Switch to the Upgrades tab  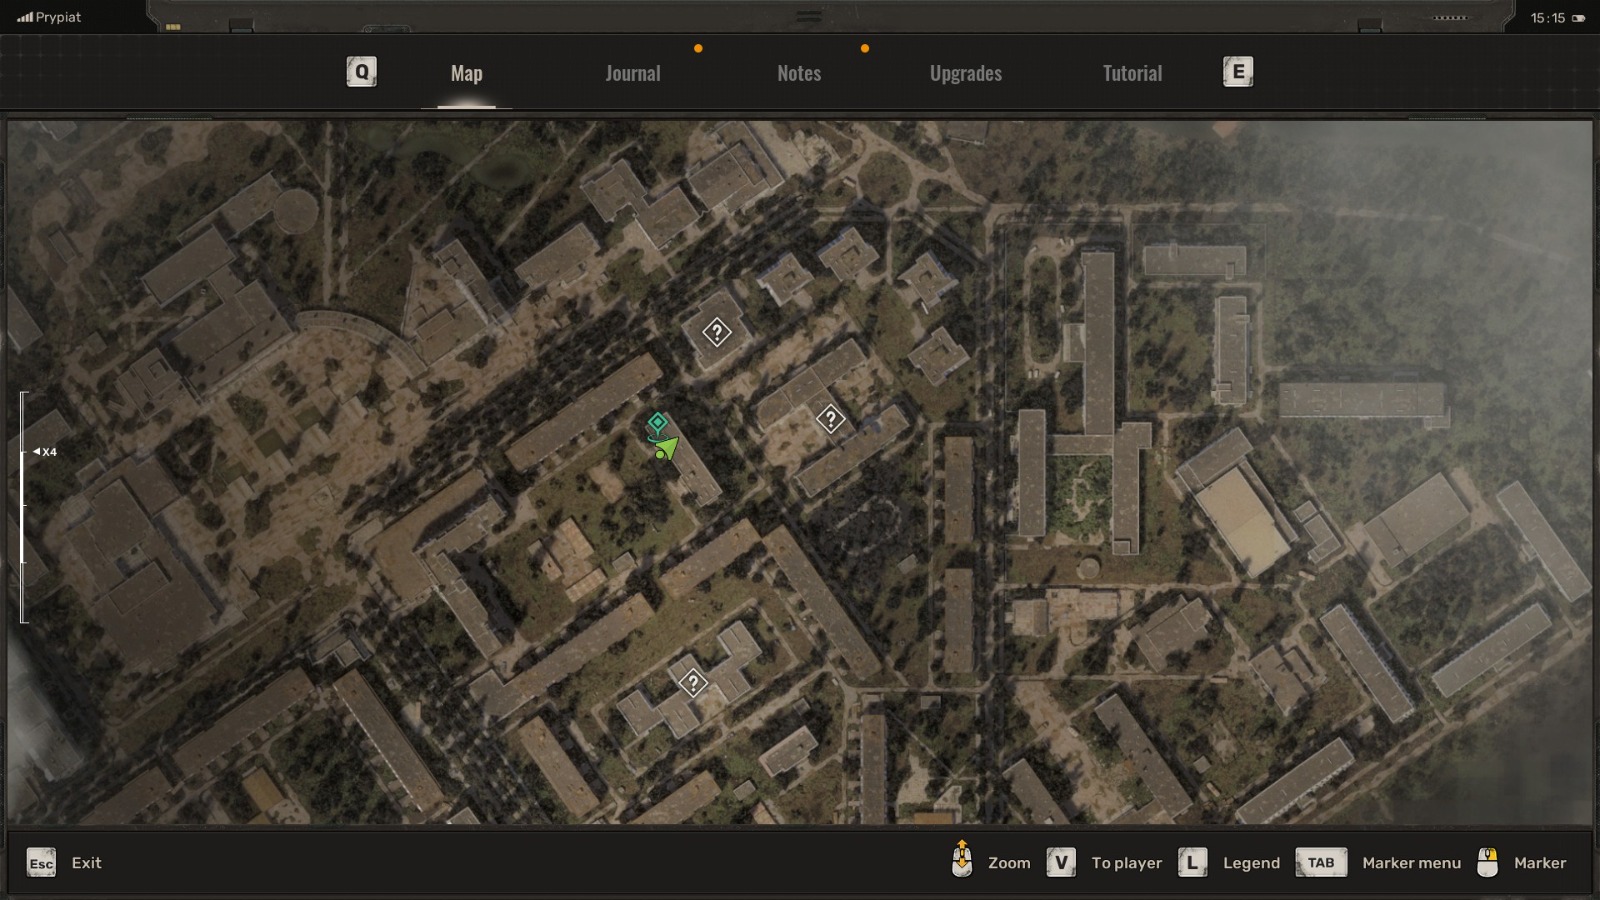point(965,73)
